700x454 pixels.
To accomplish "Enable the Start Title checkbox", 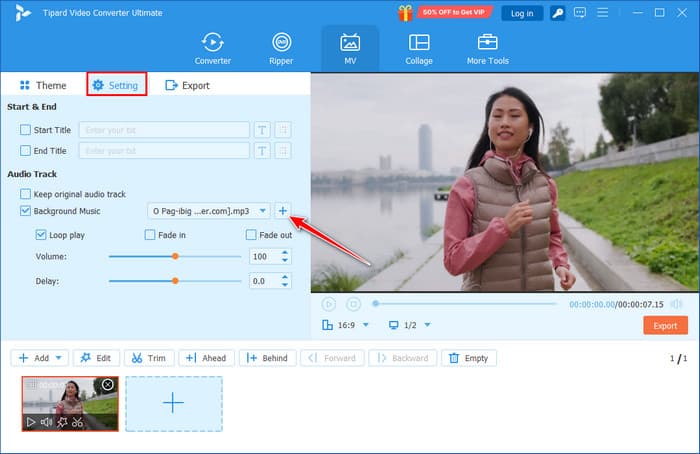I will [x=26, y=130].
